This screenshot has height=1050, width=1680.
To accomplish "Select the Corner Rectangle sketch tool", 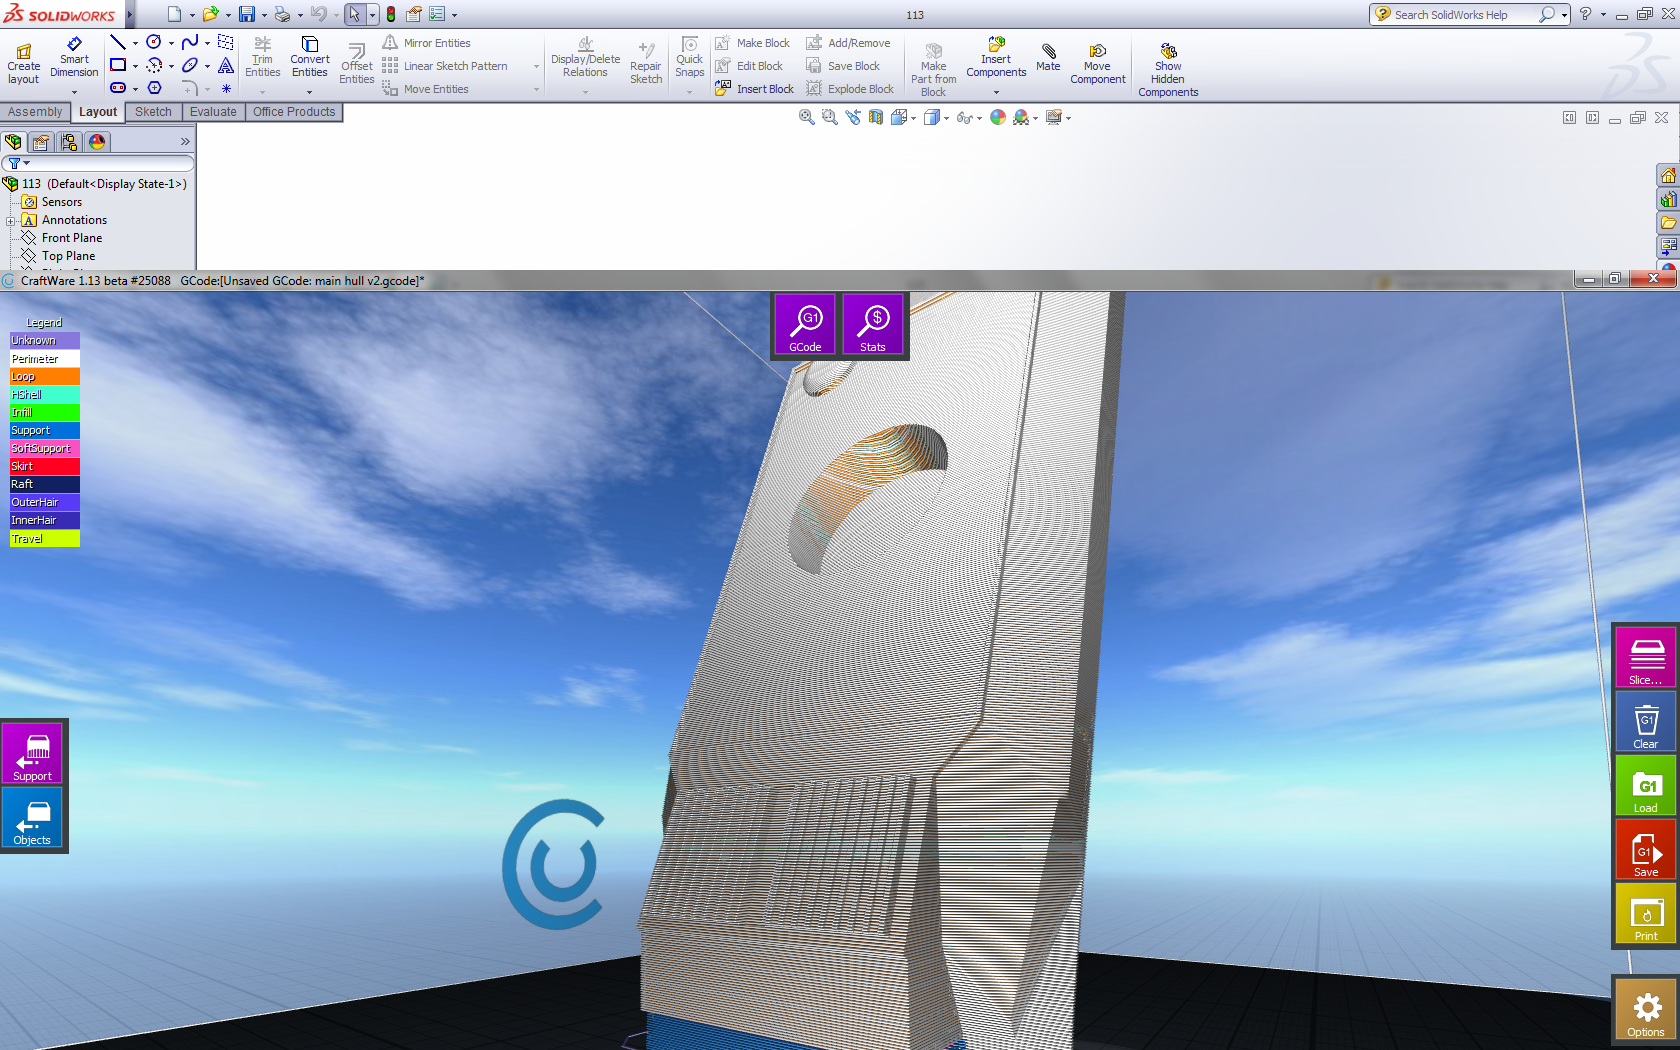I will coord(118,65).
